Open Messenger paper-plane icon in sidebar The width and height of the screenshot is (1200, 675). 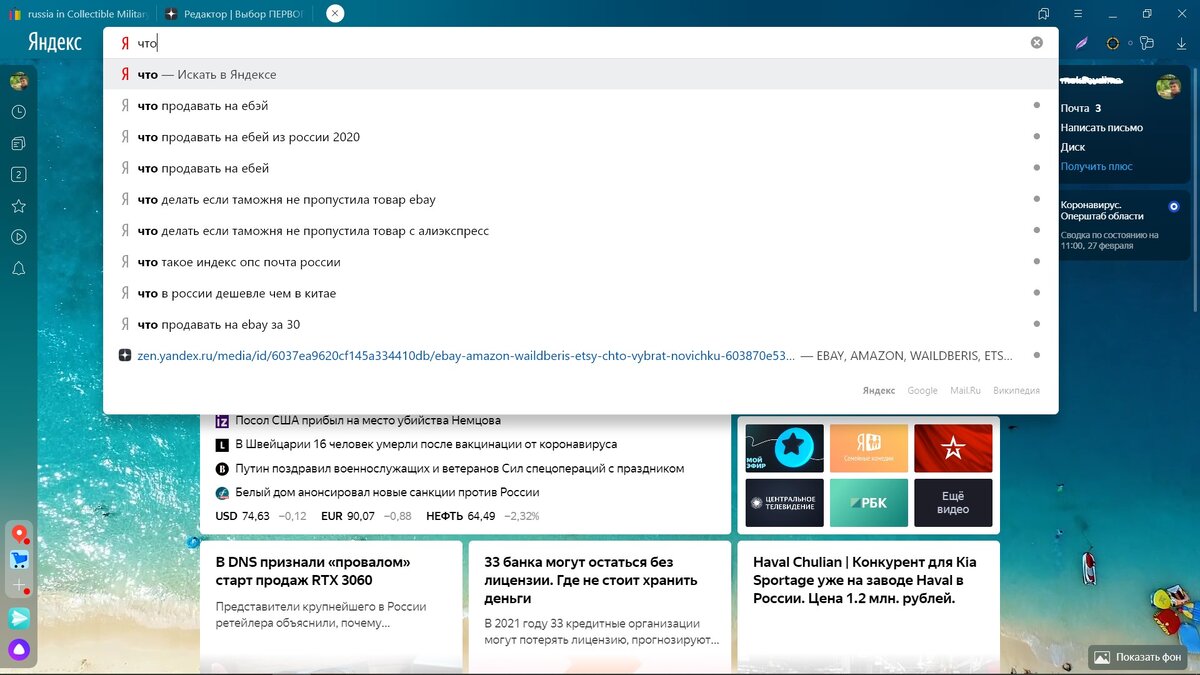pyautogui.click(x=19, y=619)
